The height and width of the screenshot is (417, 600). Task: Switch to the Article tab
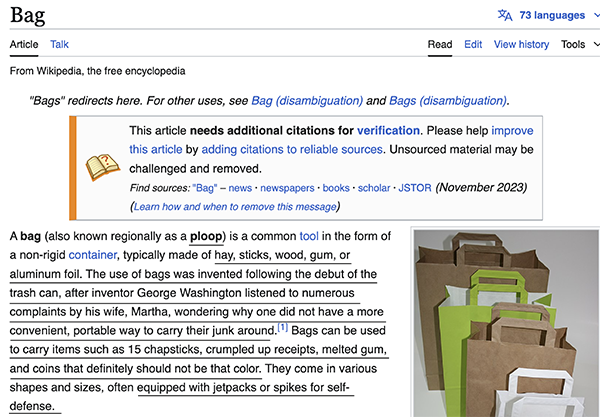[24, 44]
